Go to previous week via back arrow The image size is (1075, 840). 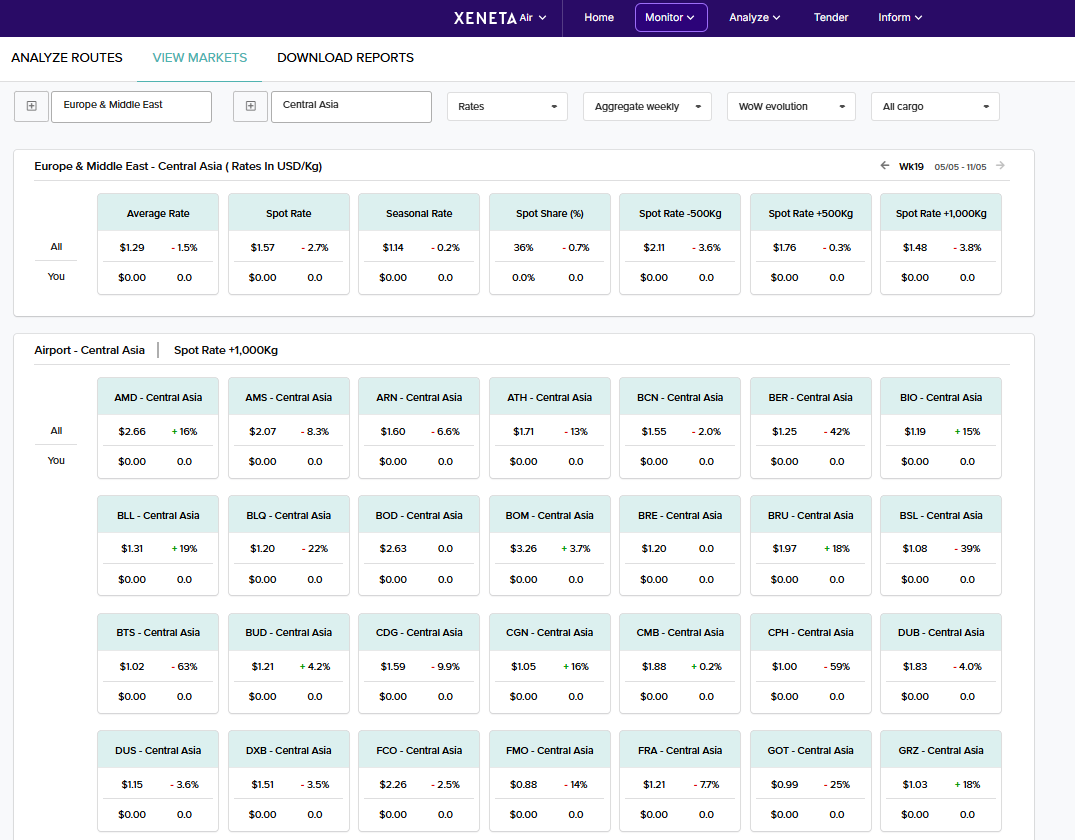883,166
